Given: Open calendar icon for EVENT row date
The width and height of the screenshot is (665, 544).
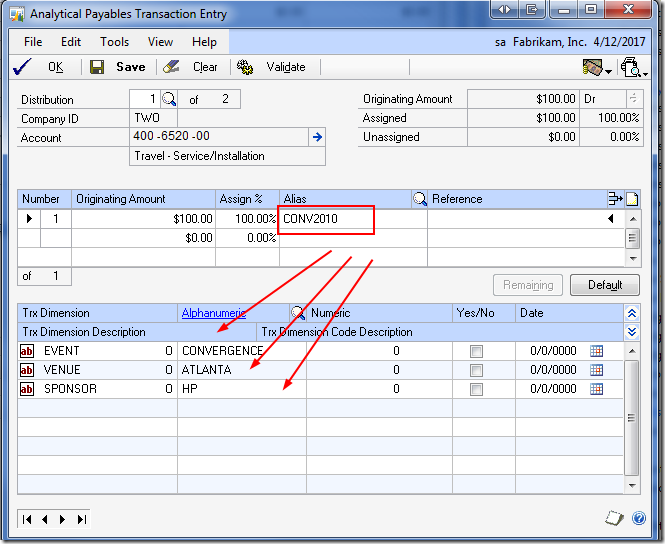Looking at the screenshot, I should pos(597,351).
